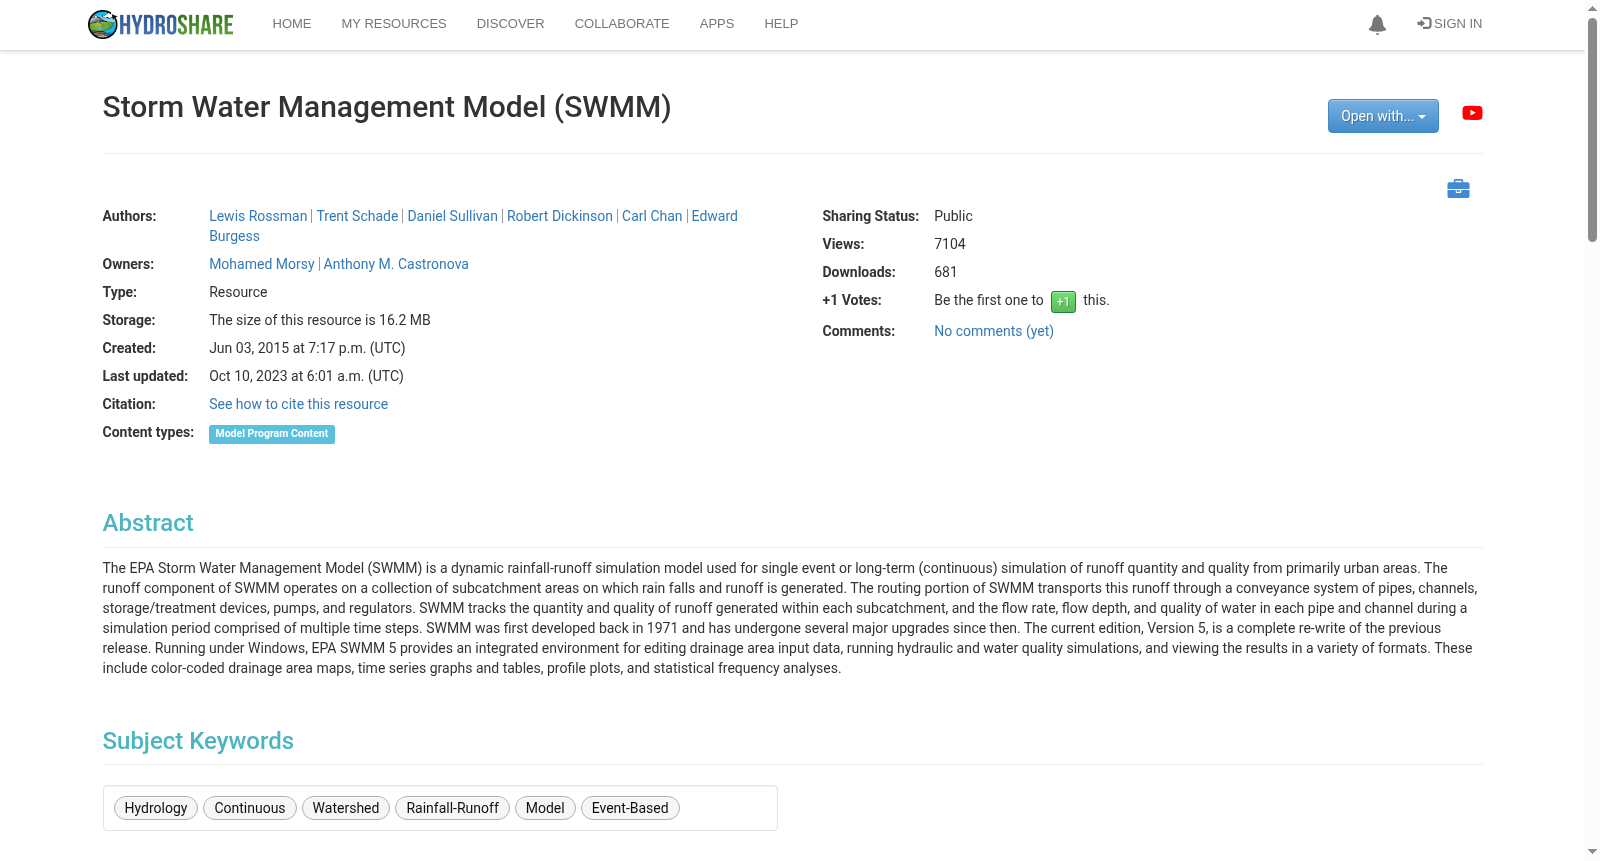Screen dimensions: 1600x861
Task: Select APPS in the top navigation
Action: pos(717,24)
